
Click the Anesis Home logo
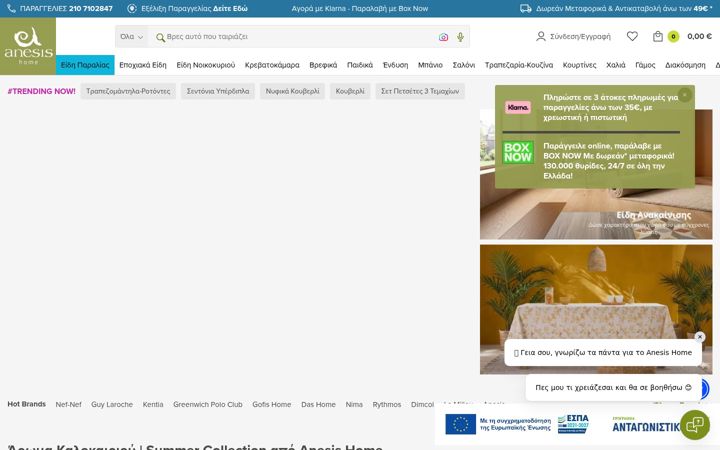(28, 46)
